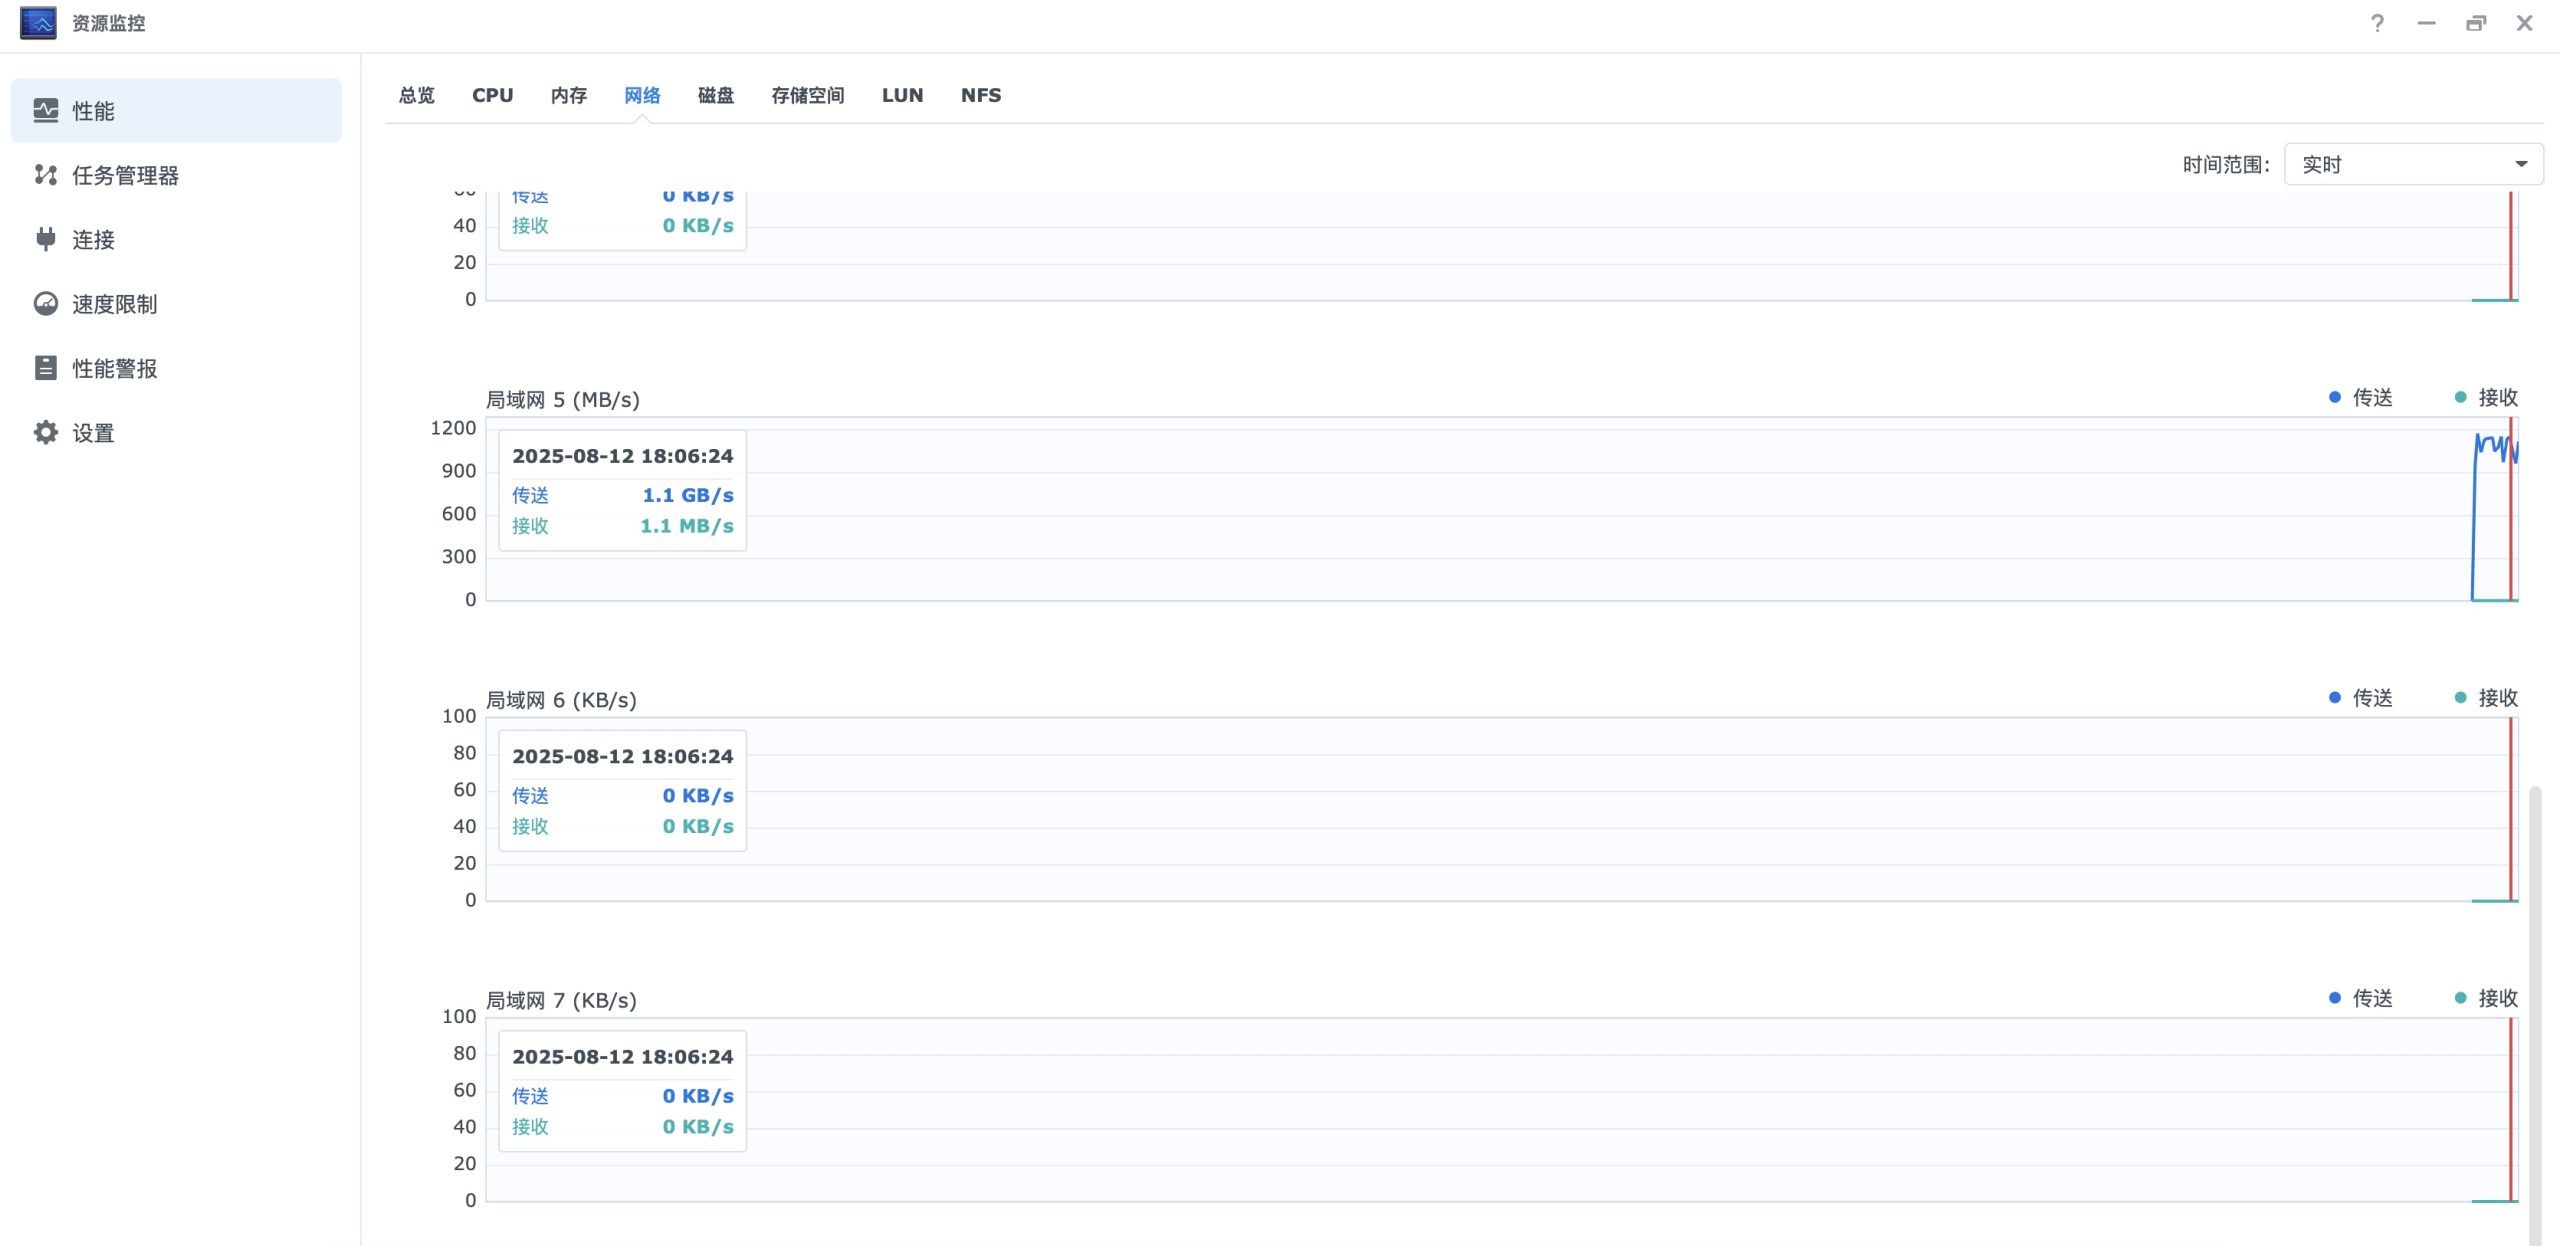Screen dimensions: 2560x1246
Task: Select the LUN tab
Action: pyautogui.click(x=902, y=95)
